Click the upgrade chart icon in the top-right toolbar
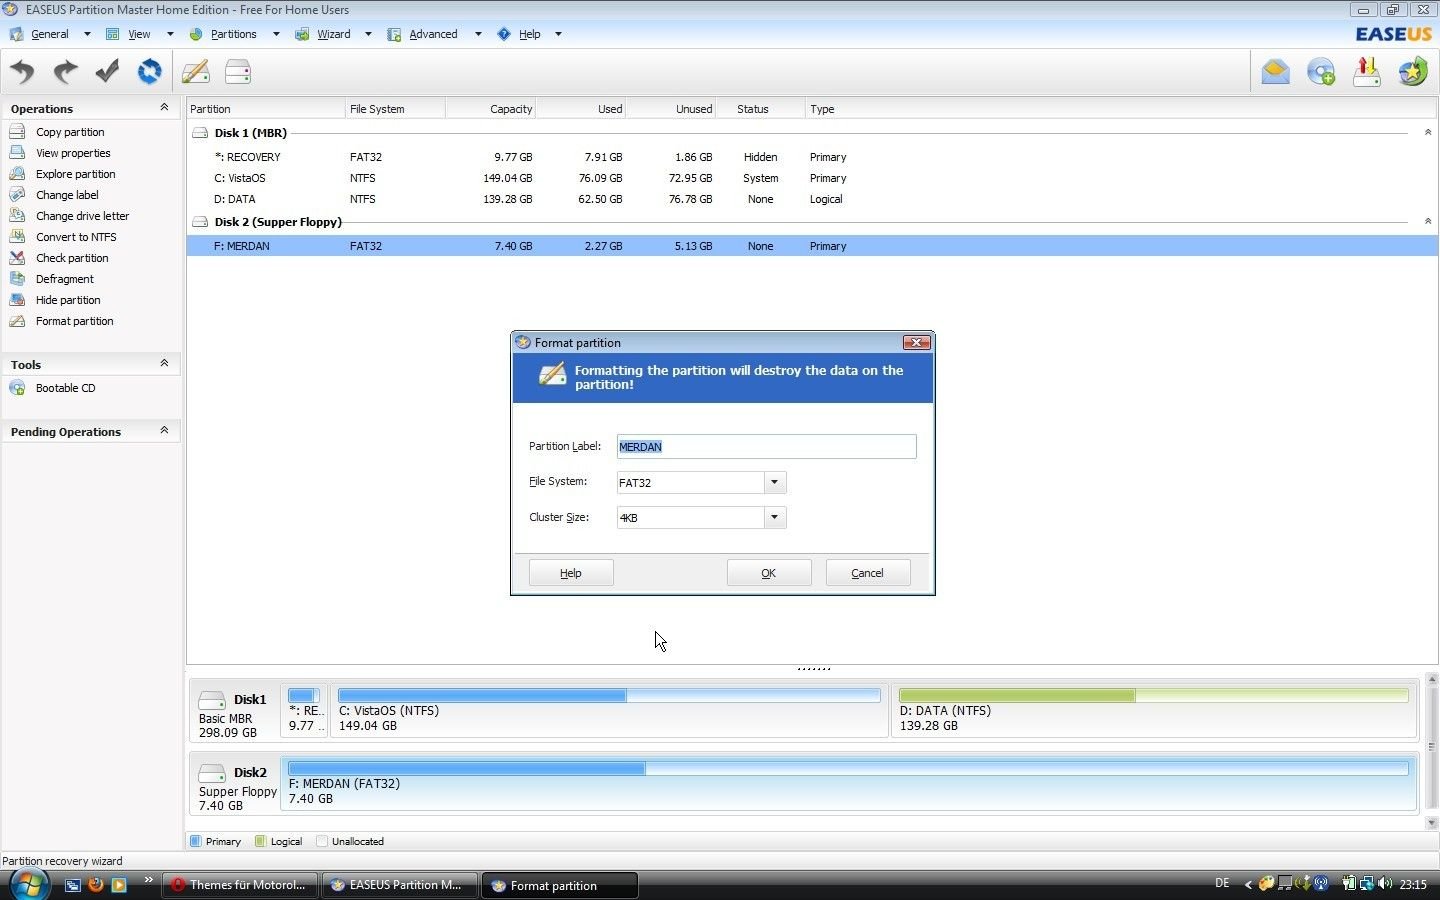Image resolution: width=1440 pixels, height=900 pixels. (x=1367, y=72)
